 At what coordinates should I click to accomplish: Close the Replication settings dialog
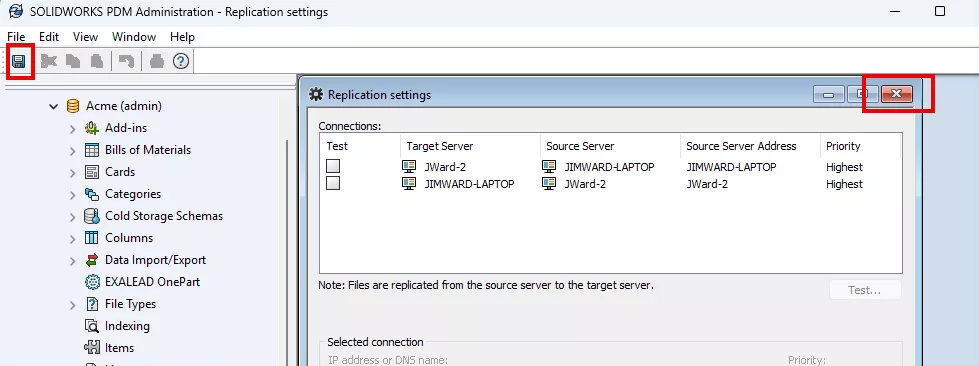point(897,94)
